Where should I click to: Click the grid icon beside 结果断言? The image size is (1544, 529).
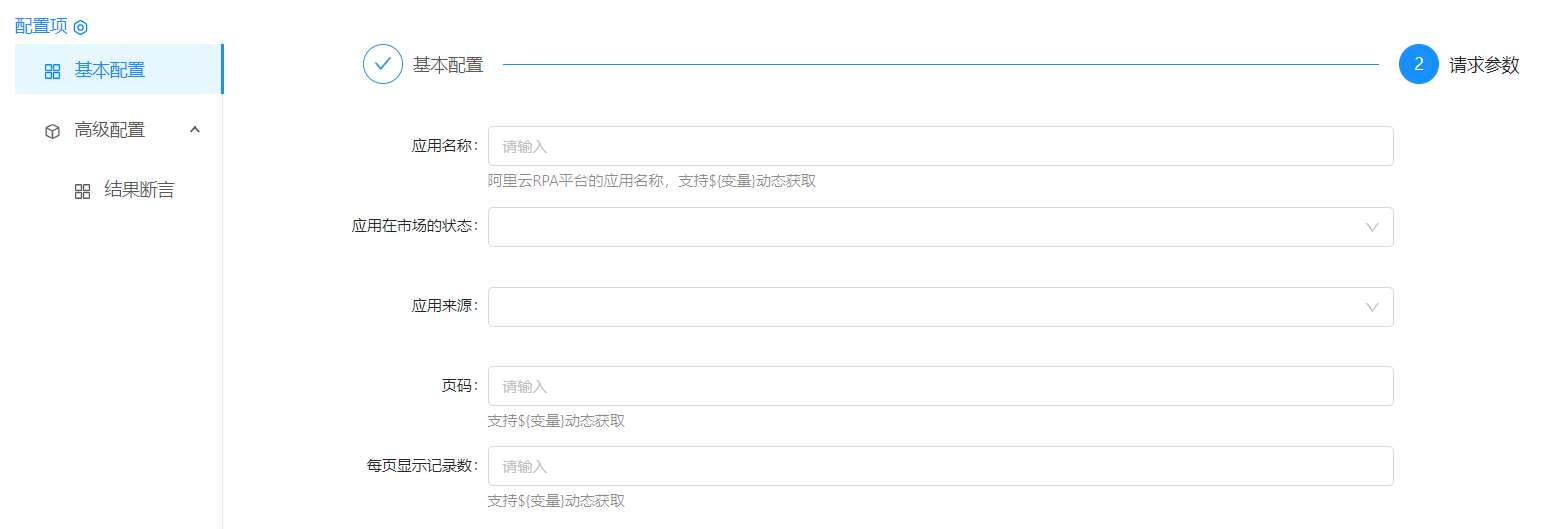click(x=83, y=191)
